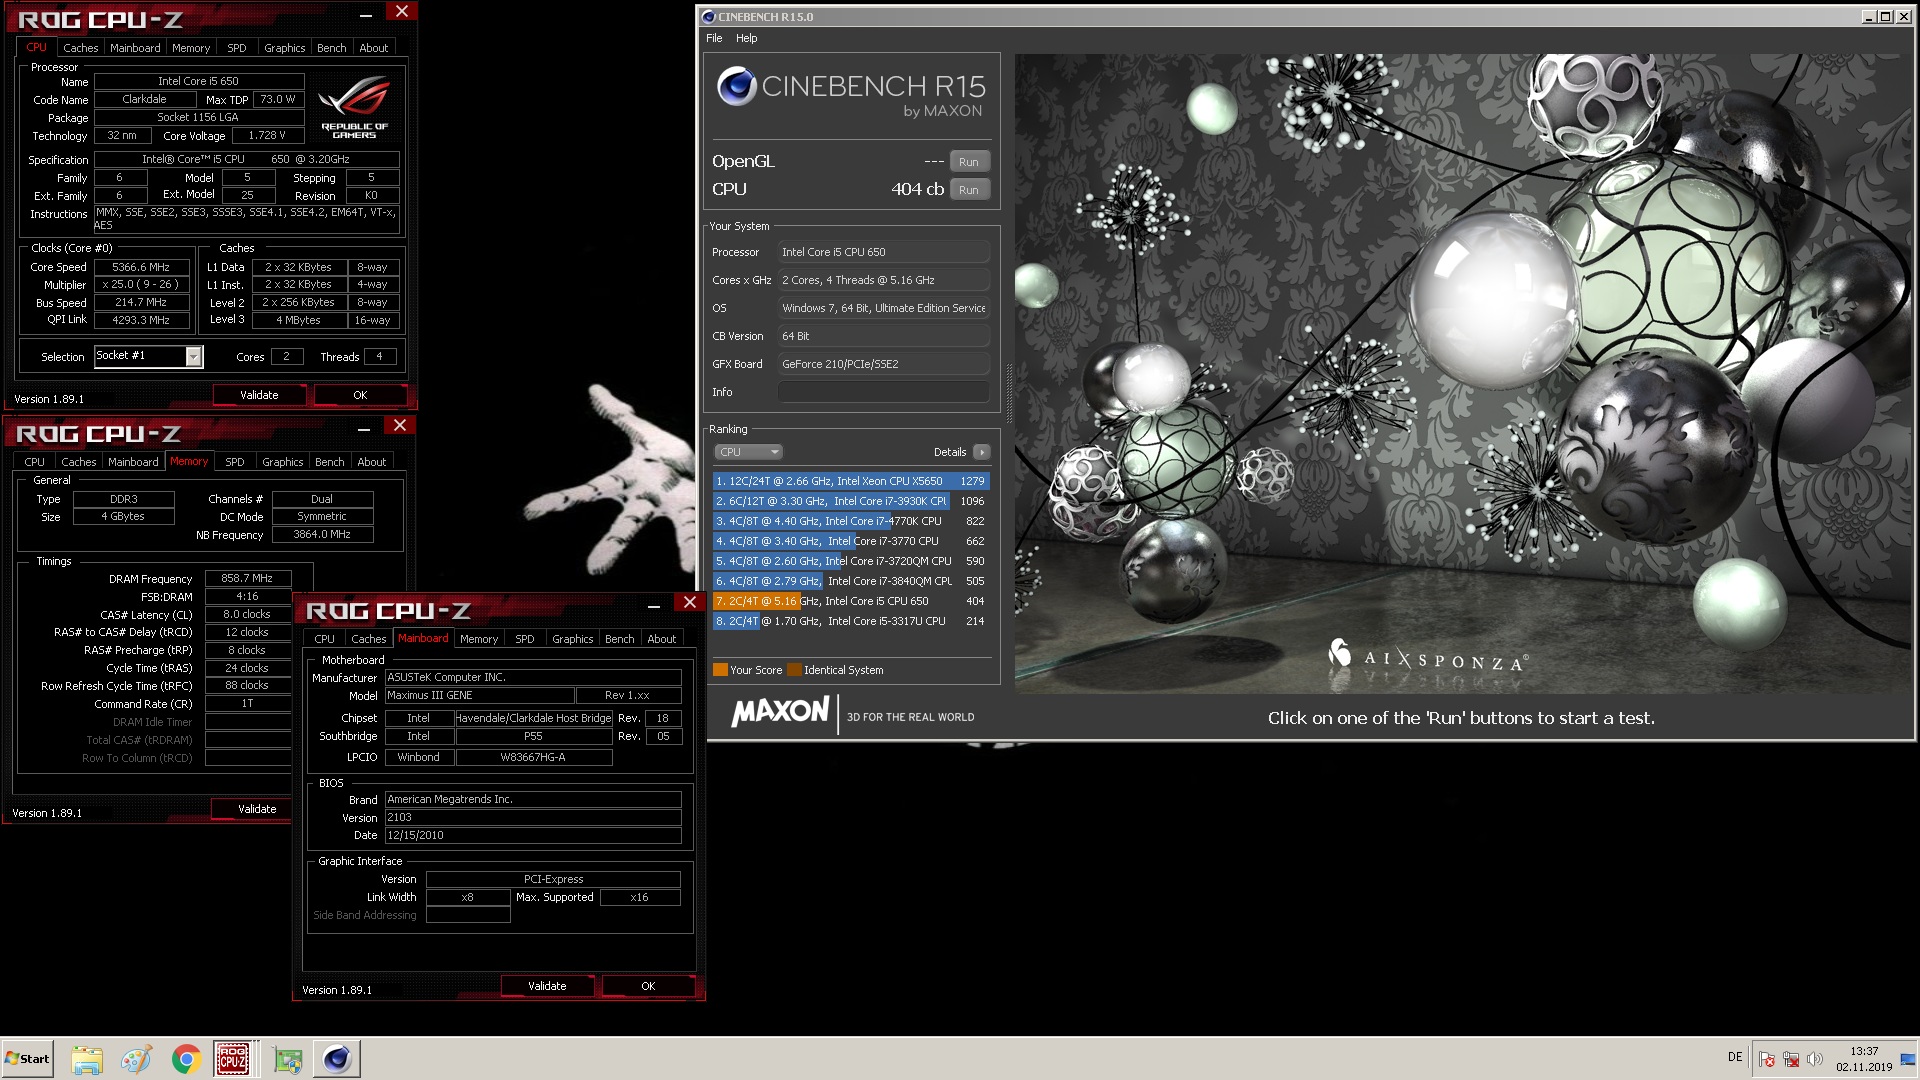Click OK in top CPU-Z CPU window
1920x1080 pixels.
coord(360,395)
